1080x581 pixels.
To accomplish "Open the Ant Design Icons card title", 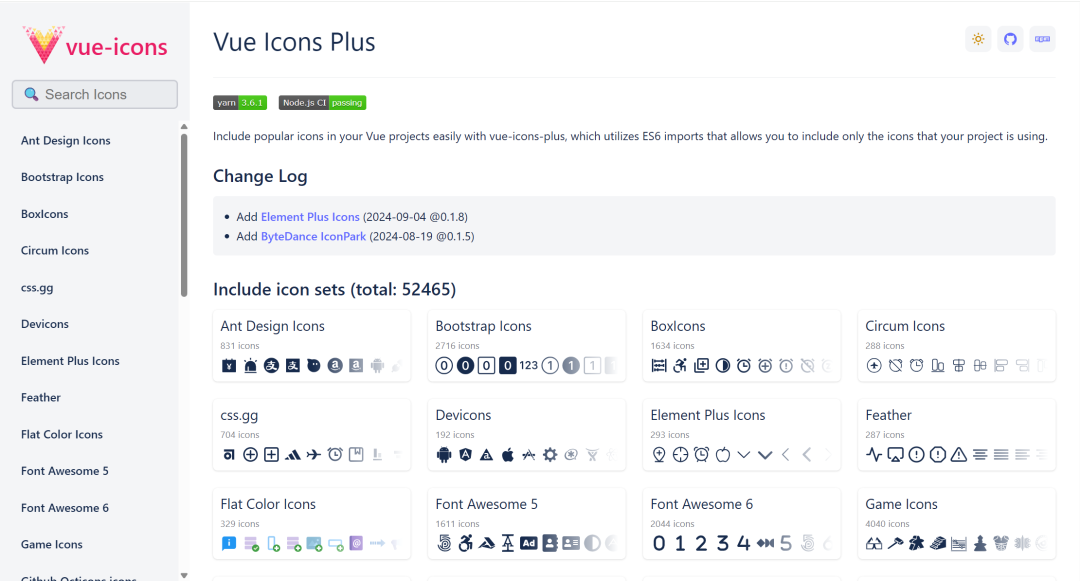I will [272, 326].
